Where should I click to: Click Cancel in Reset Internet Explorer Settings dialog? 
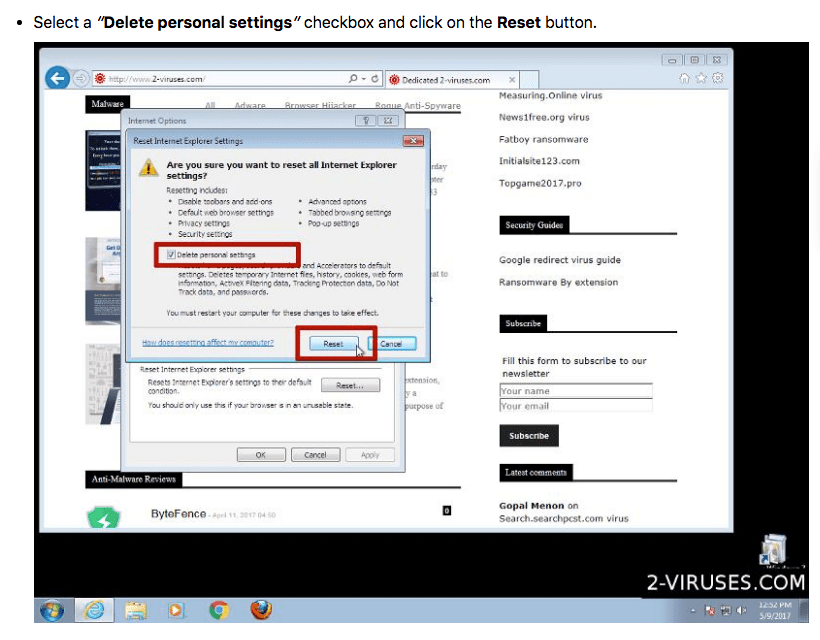pos(392,344)
